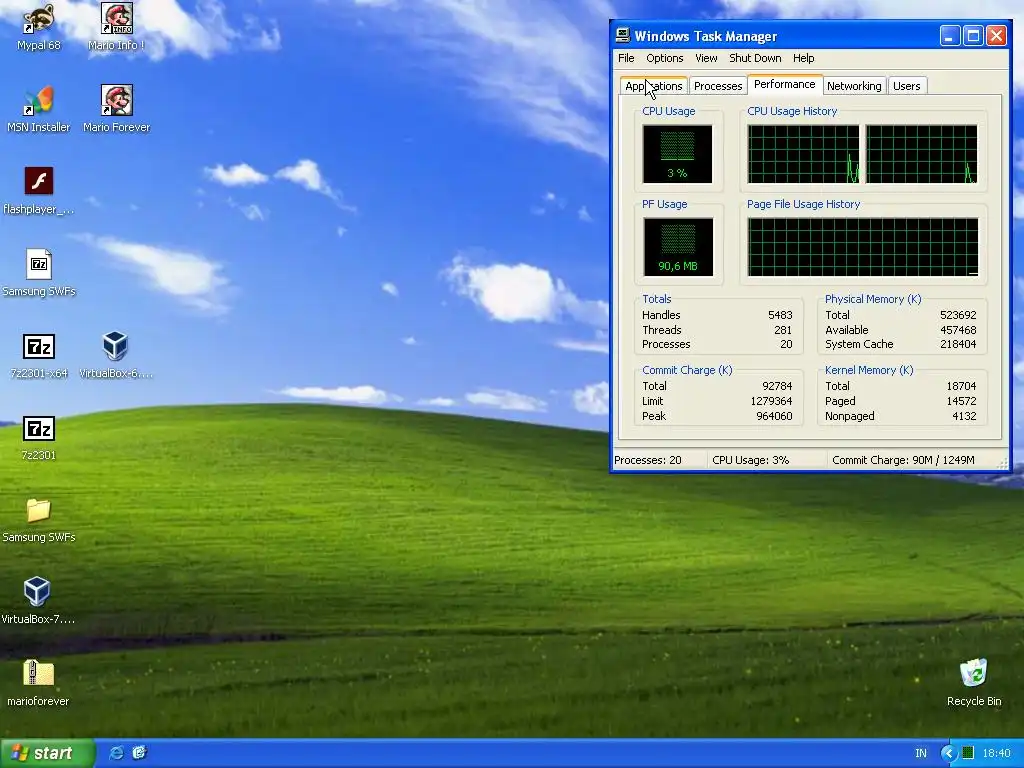Minimize the Windows Task Manager window

(x=950, y=35)
